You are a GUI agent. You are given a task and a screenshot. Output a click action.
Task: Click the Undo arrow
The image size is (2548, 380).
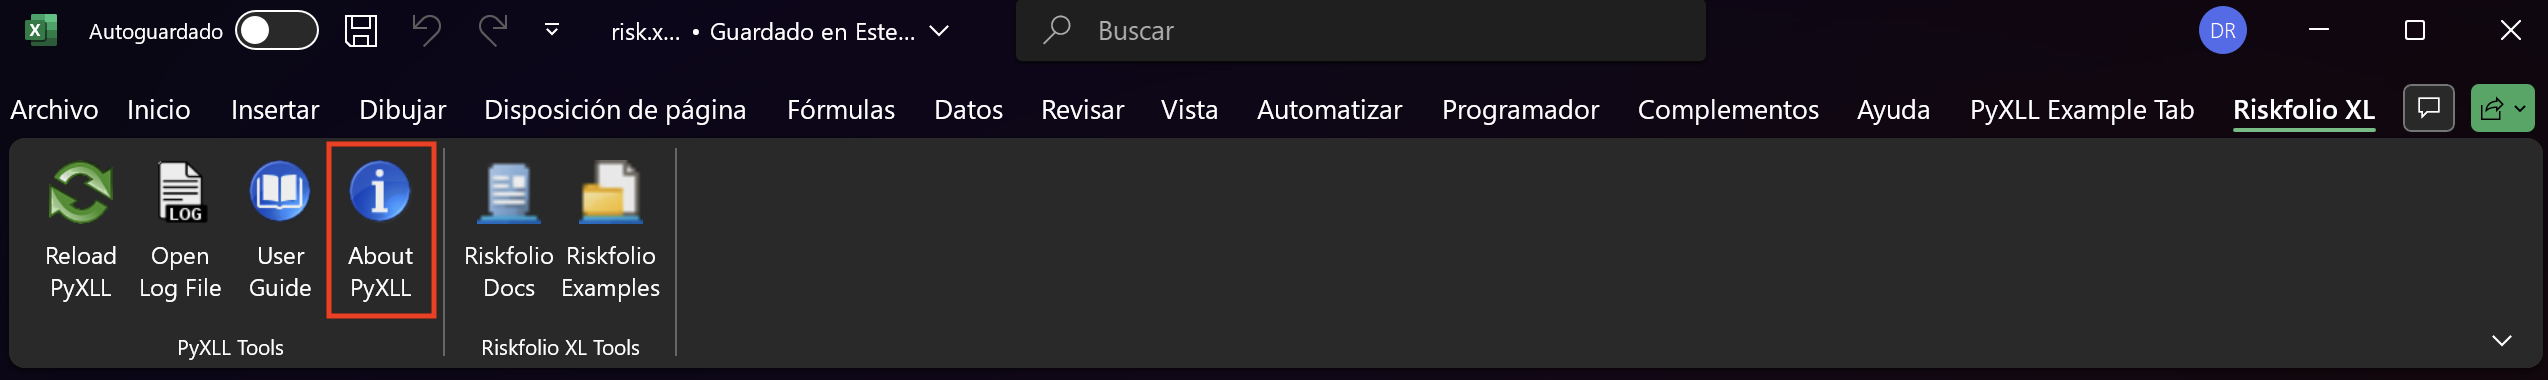point(427,31)
